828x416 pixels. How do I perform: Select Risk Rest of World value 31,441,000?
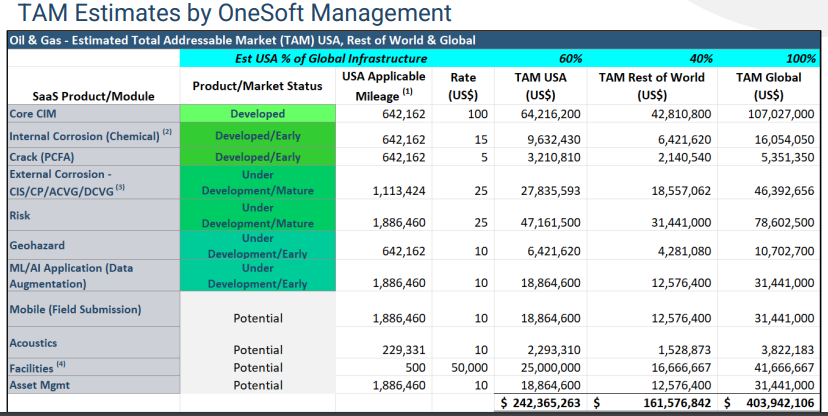click(681, 222)
